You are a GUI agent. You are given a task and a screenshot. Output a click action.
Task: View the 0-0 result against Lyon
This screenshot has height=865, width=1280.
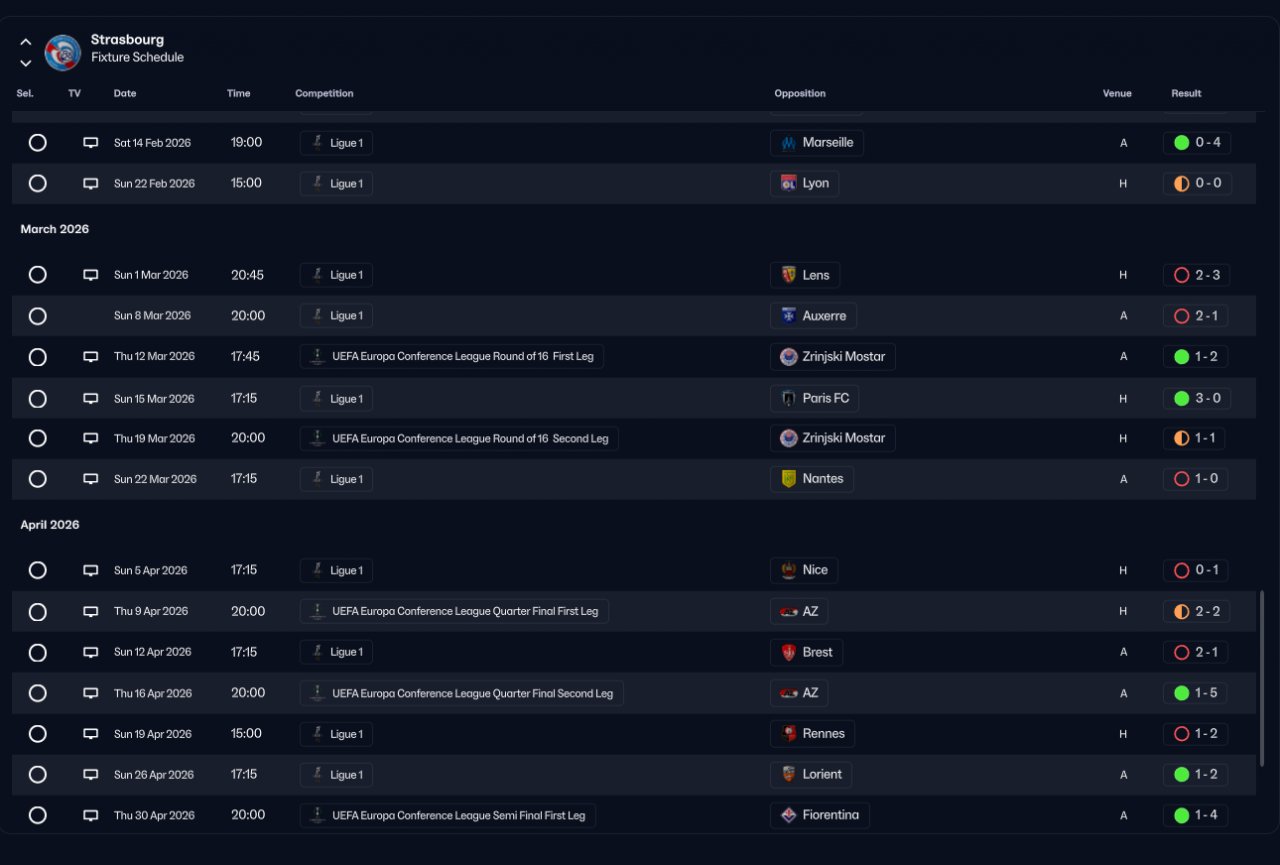1197,184
